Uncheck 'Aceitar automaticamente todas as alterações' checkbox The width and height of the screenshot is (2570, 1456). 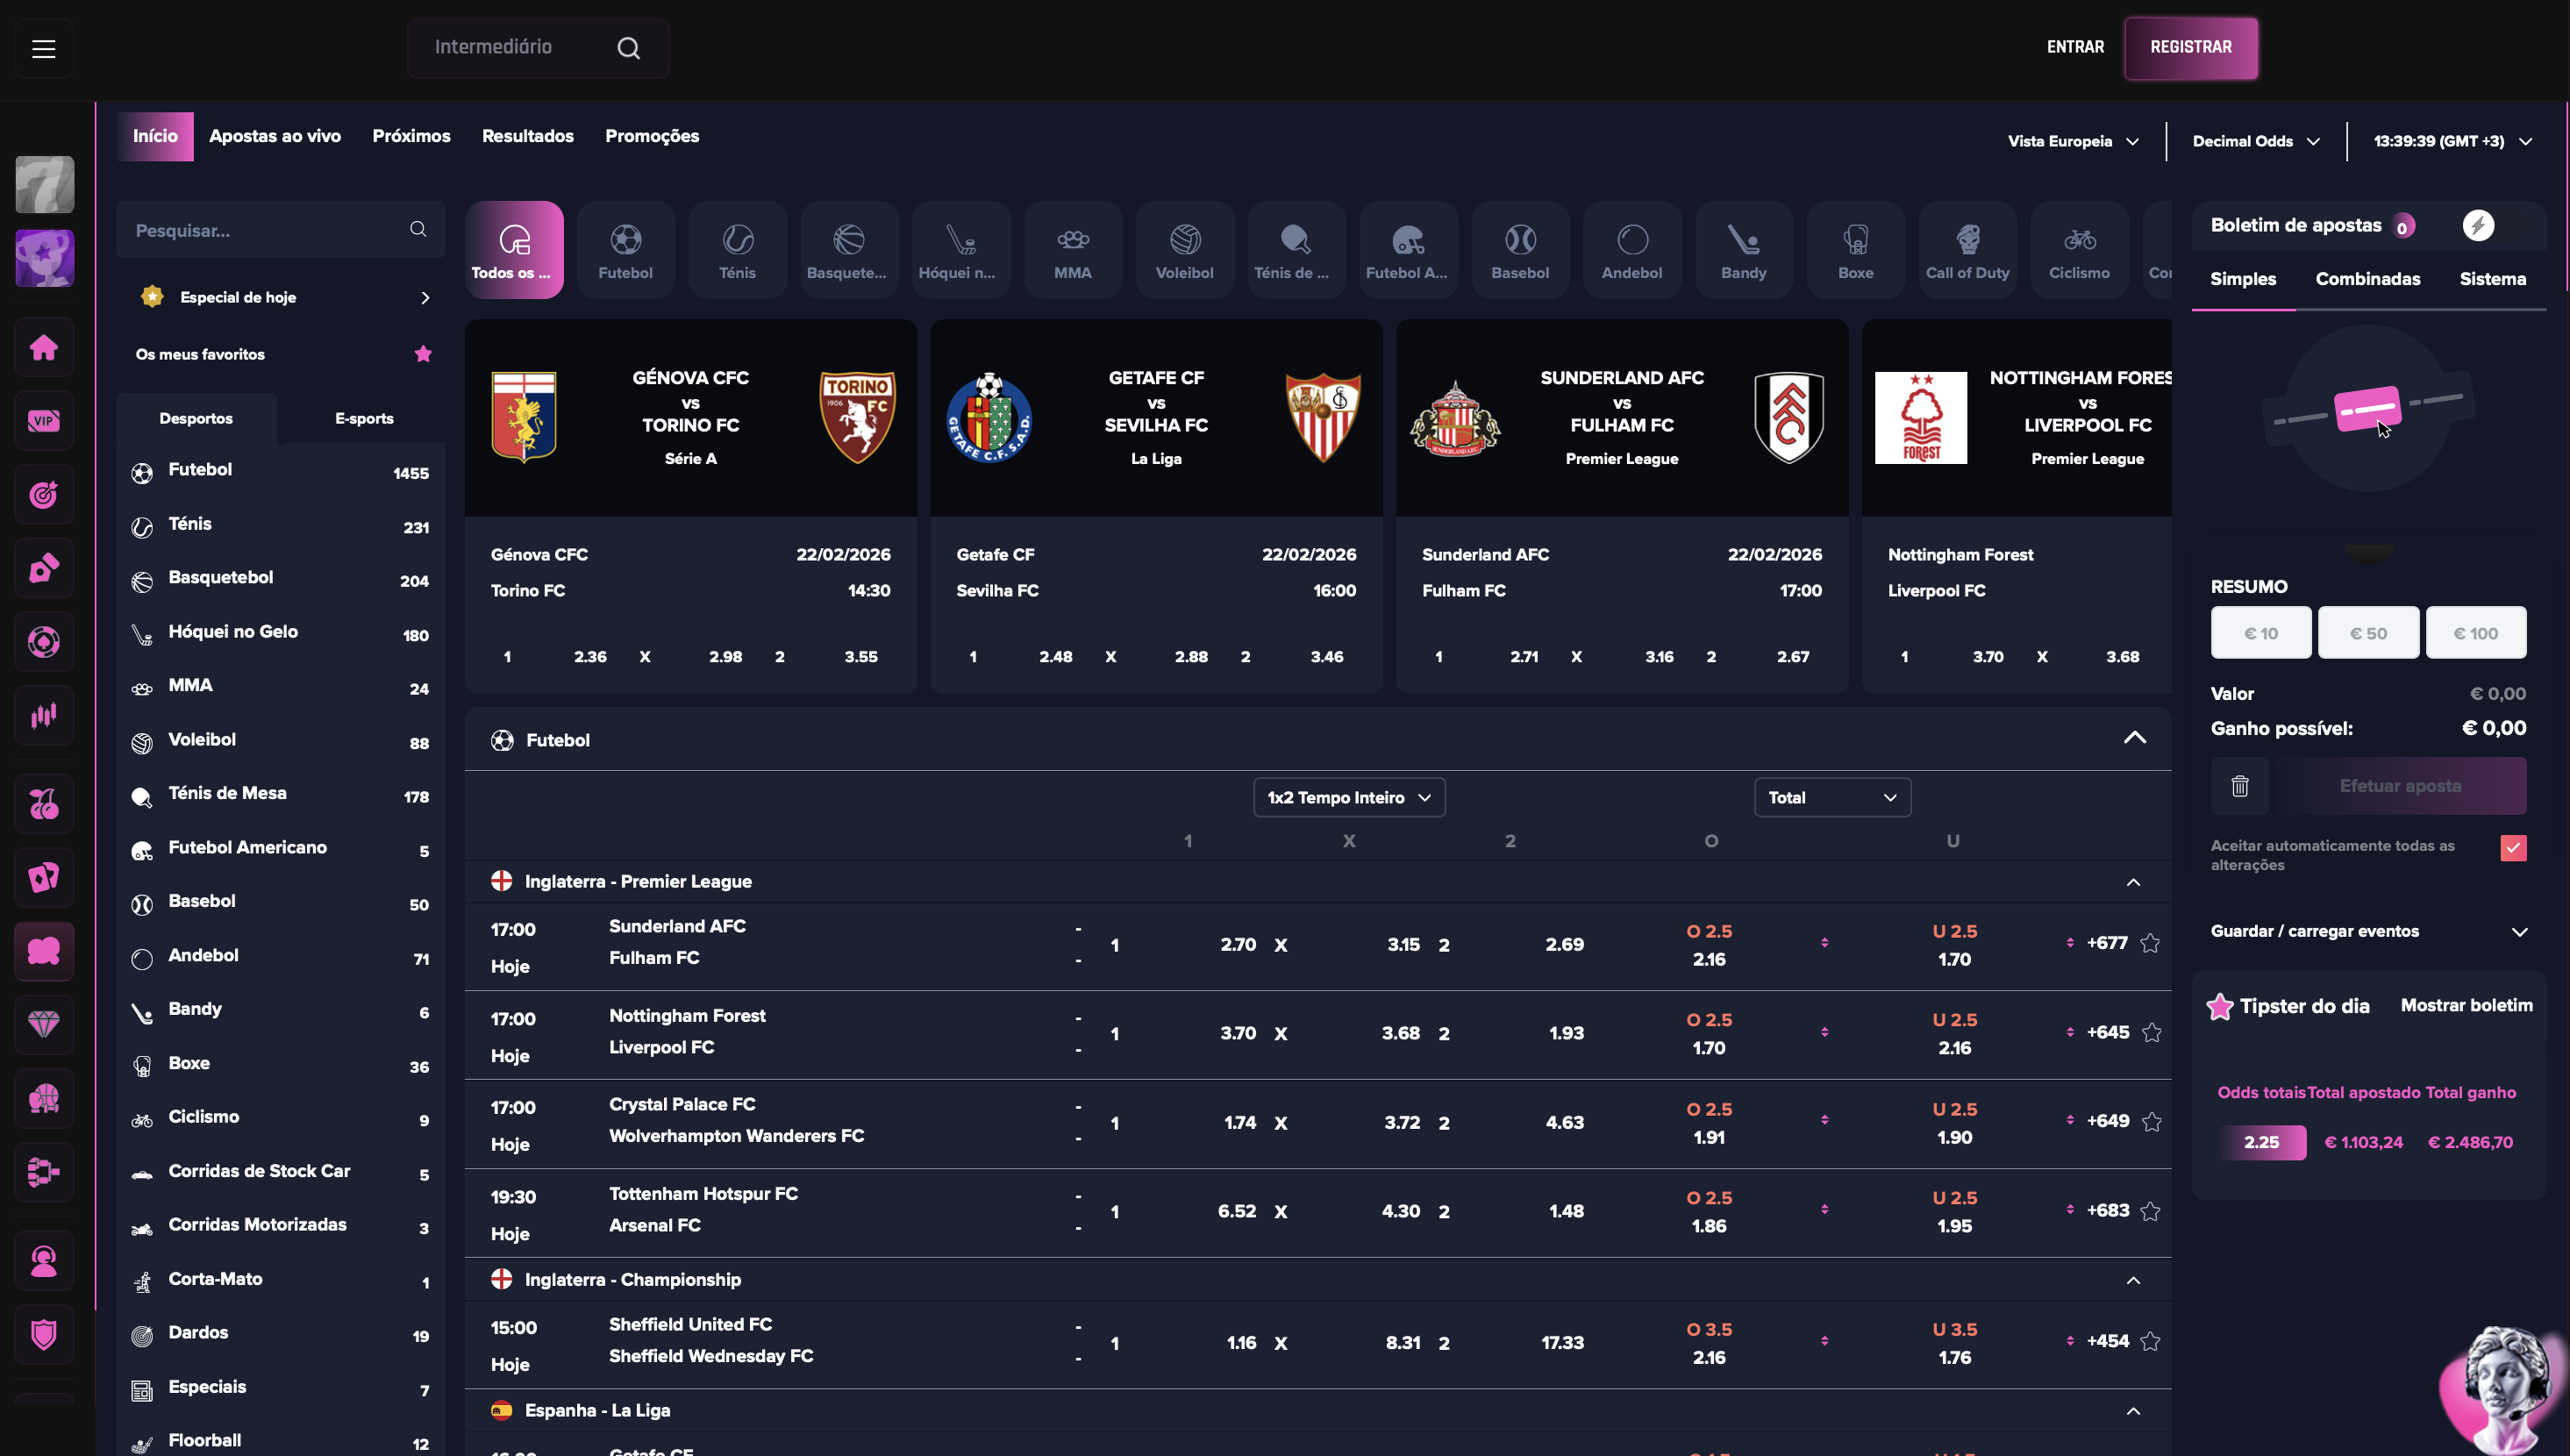[x=2513, y=848]
